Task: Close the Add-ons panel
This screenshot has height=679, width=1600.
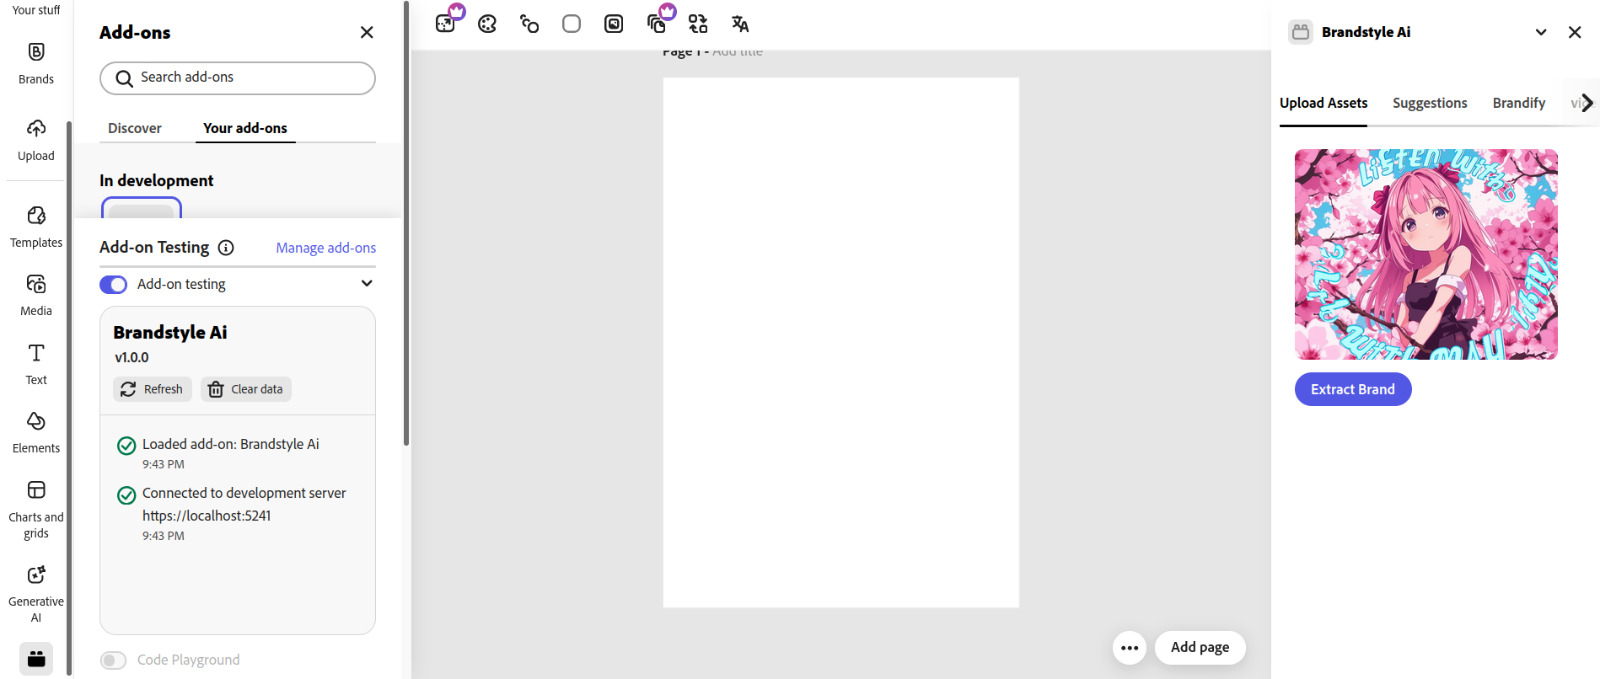Action: click(367, 32)
